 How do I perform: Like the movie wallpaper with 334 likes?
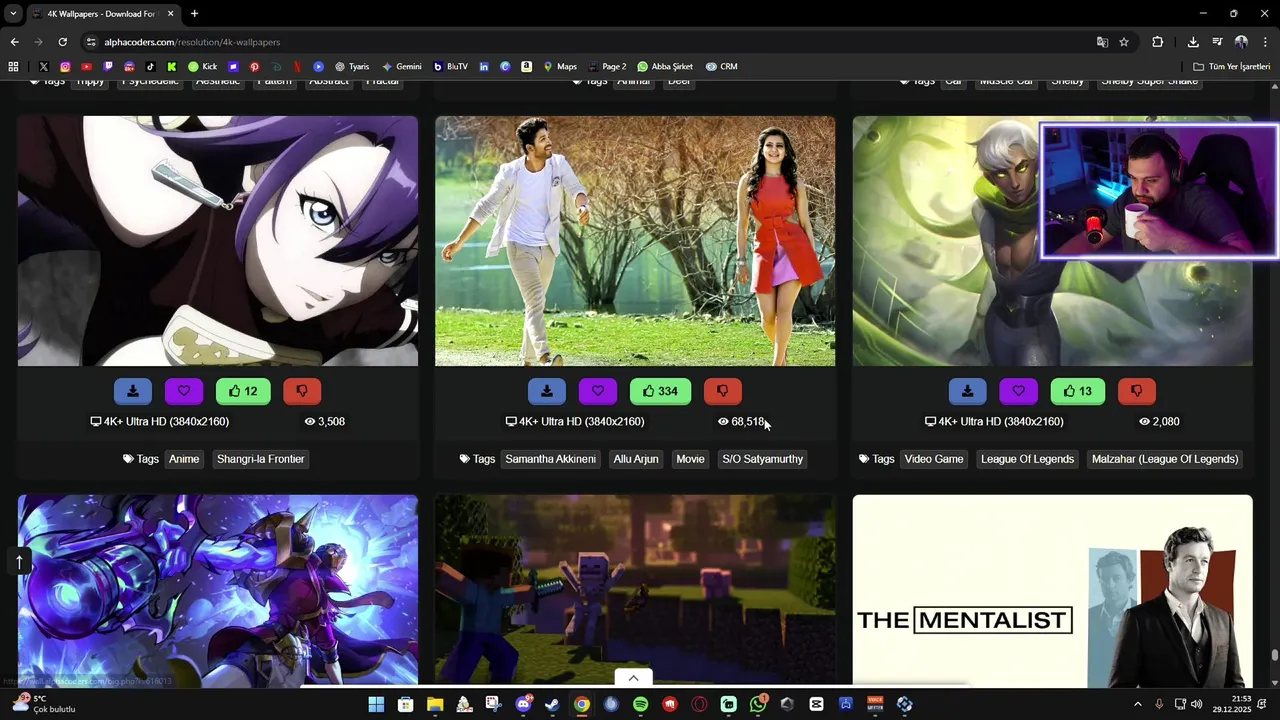click(661, 391)
